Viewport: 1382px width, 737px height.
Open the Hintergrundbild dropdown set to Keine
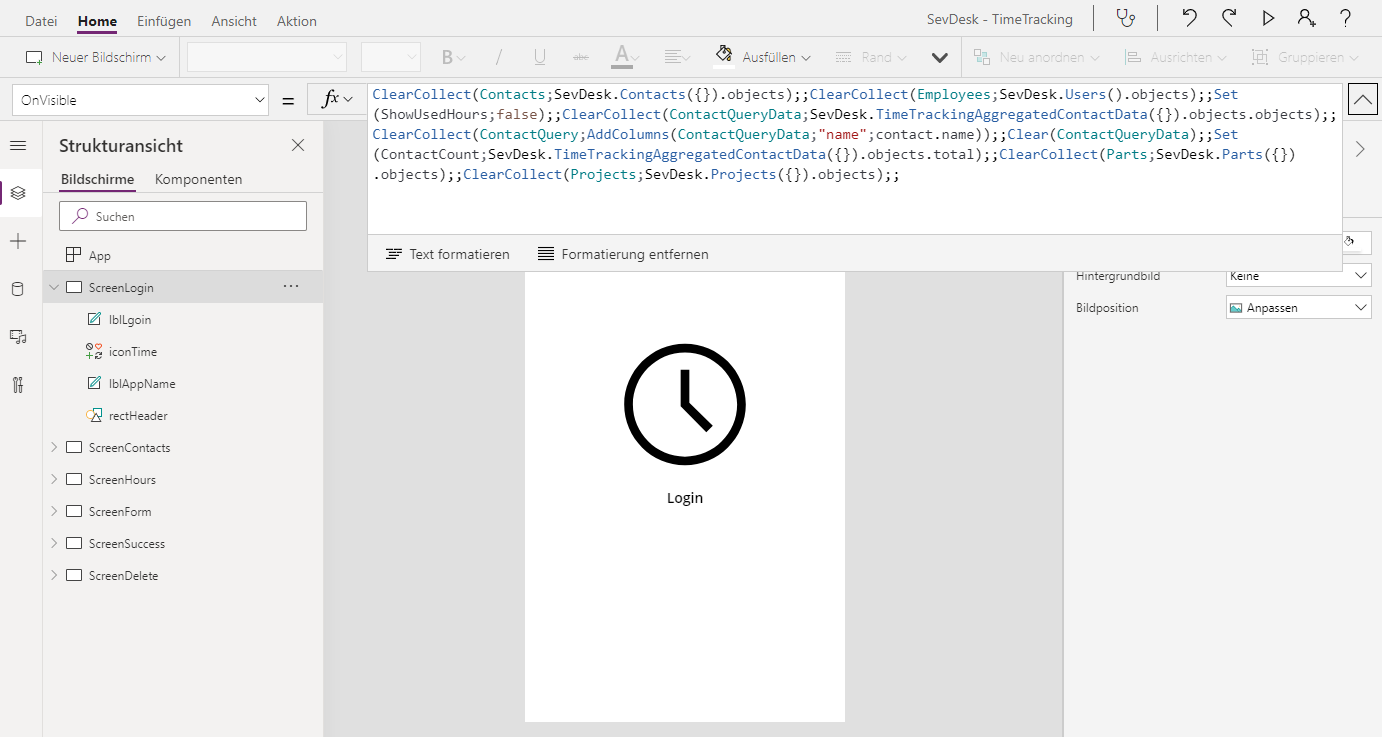[1297, 275]
